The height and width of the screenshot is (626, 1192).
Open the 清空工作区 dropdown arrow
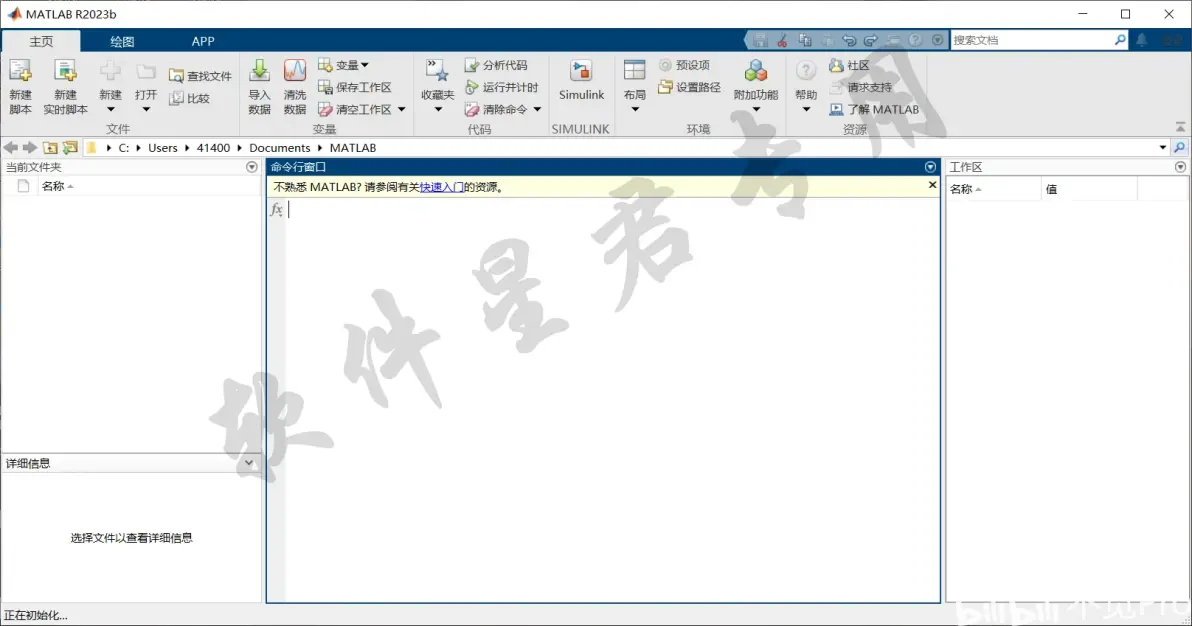[401, 110]
